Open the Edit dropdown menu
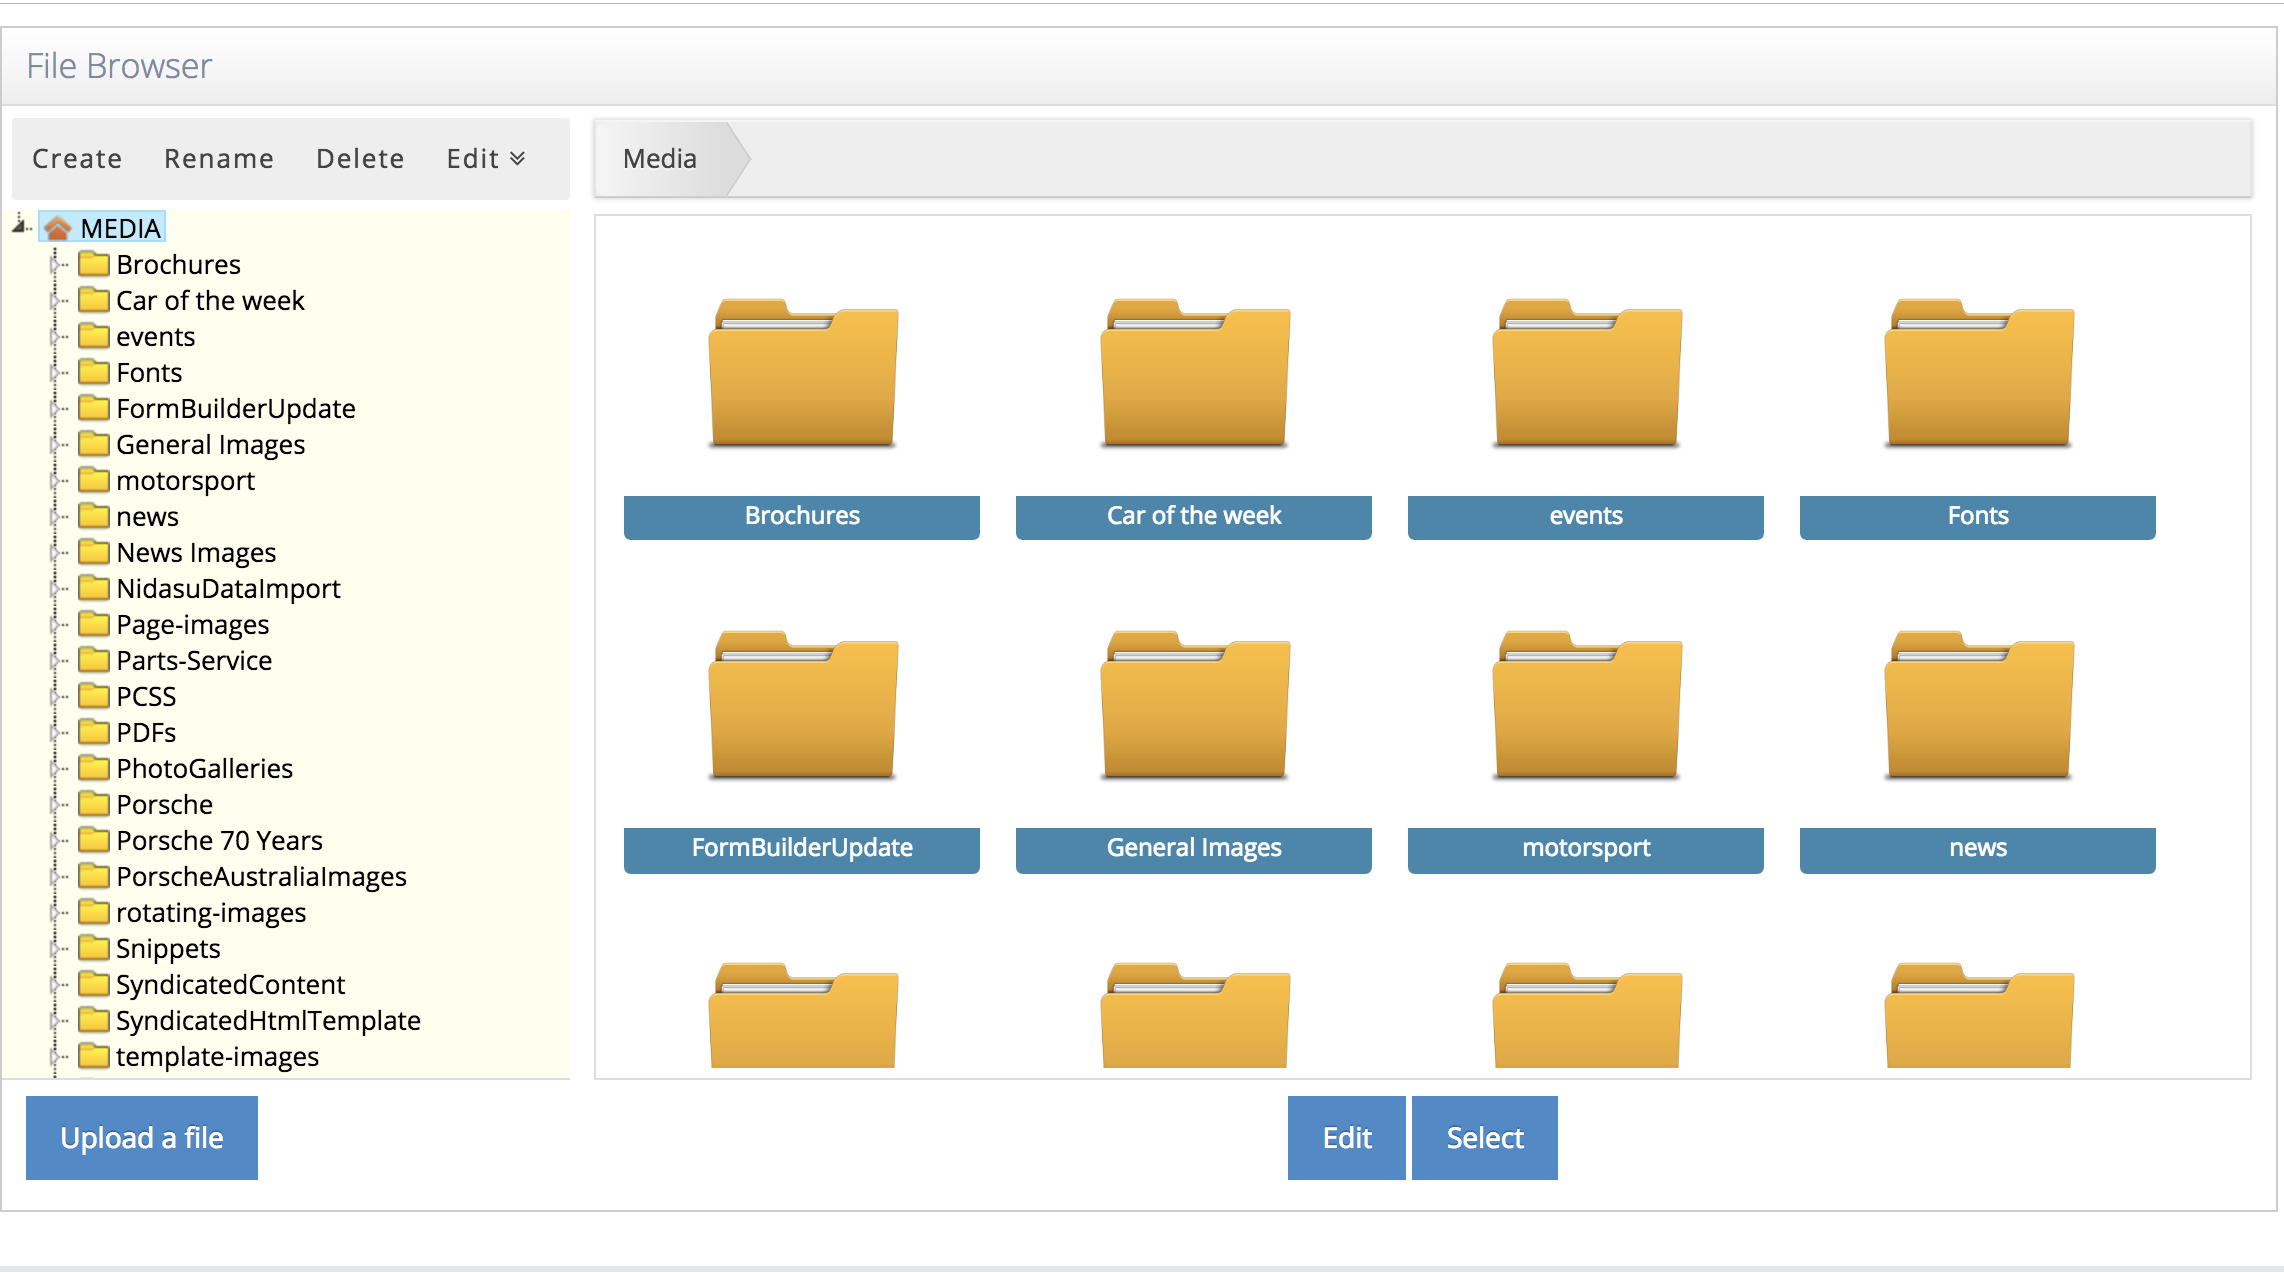 click(486, 158)
